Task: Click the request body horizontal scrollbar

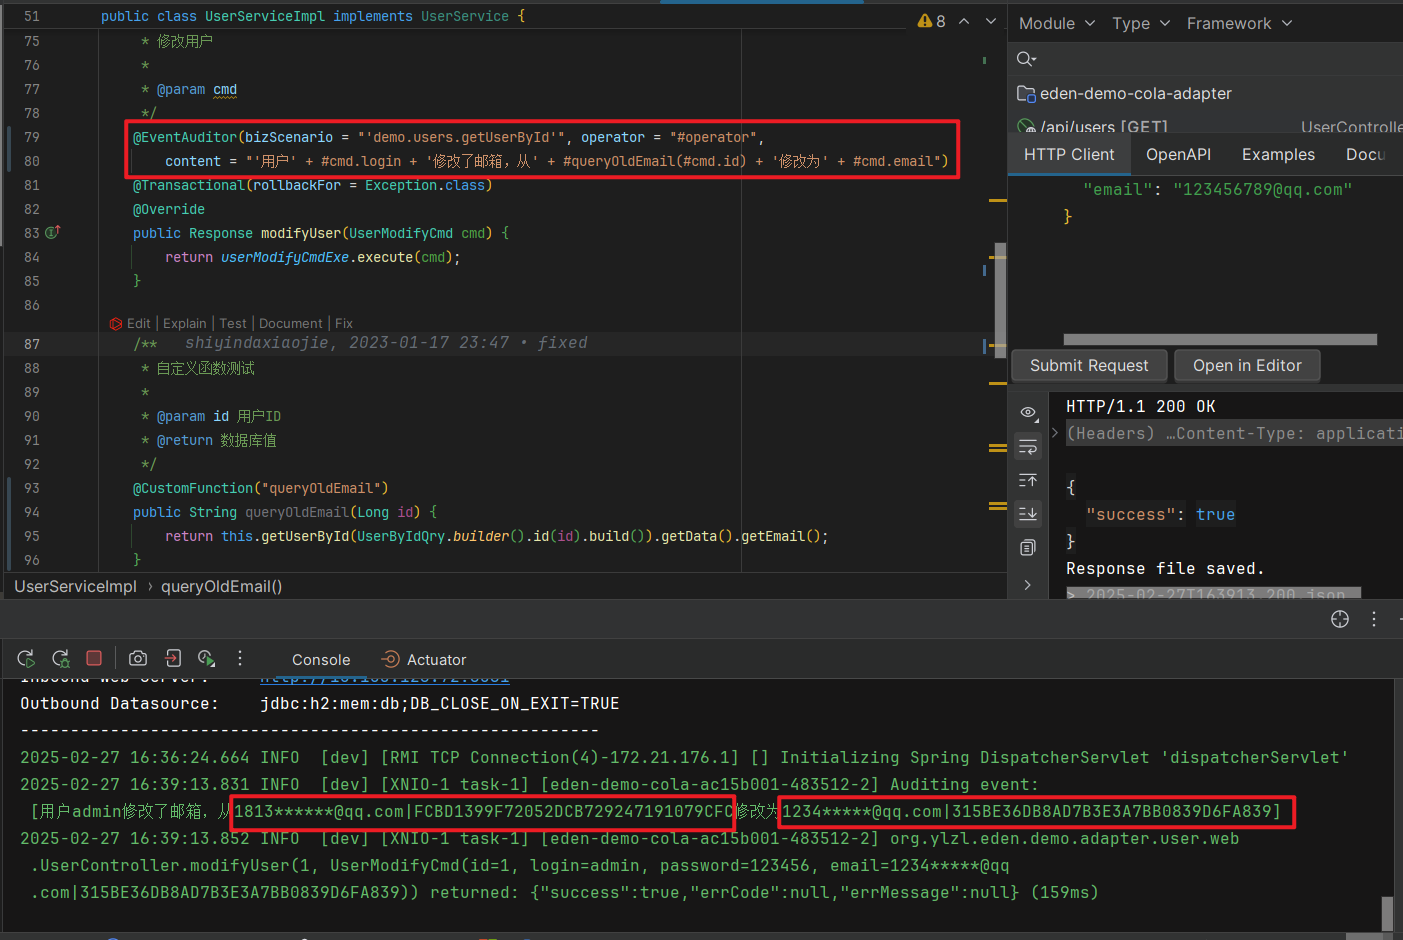Action: 1220,340
